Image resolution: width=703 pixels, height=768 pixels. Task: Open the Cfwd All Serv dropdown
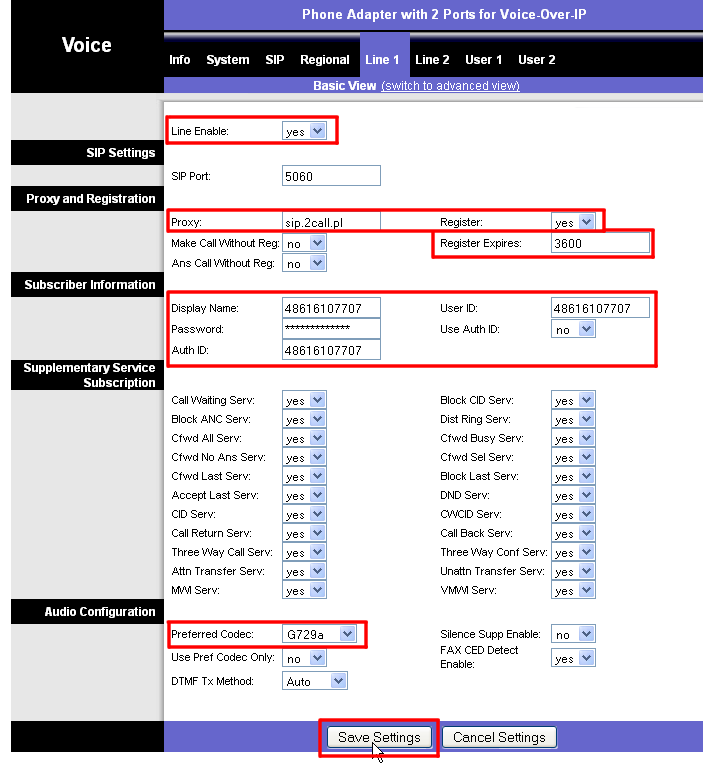[x=304, y=438]
